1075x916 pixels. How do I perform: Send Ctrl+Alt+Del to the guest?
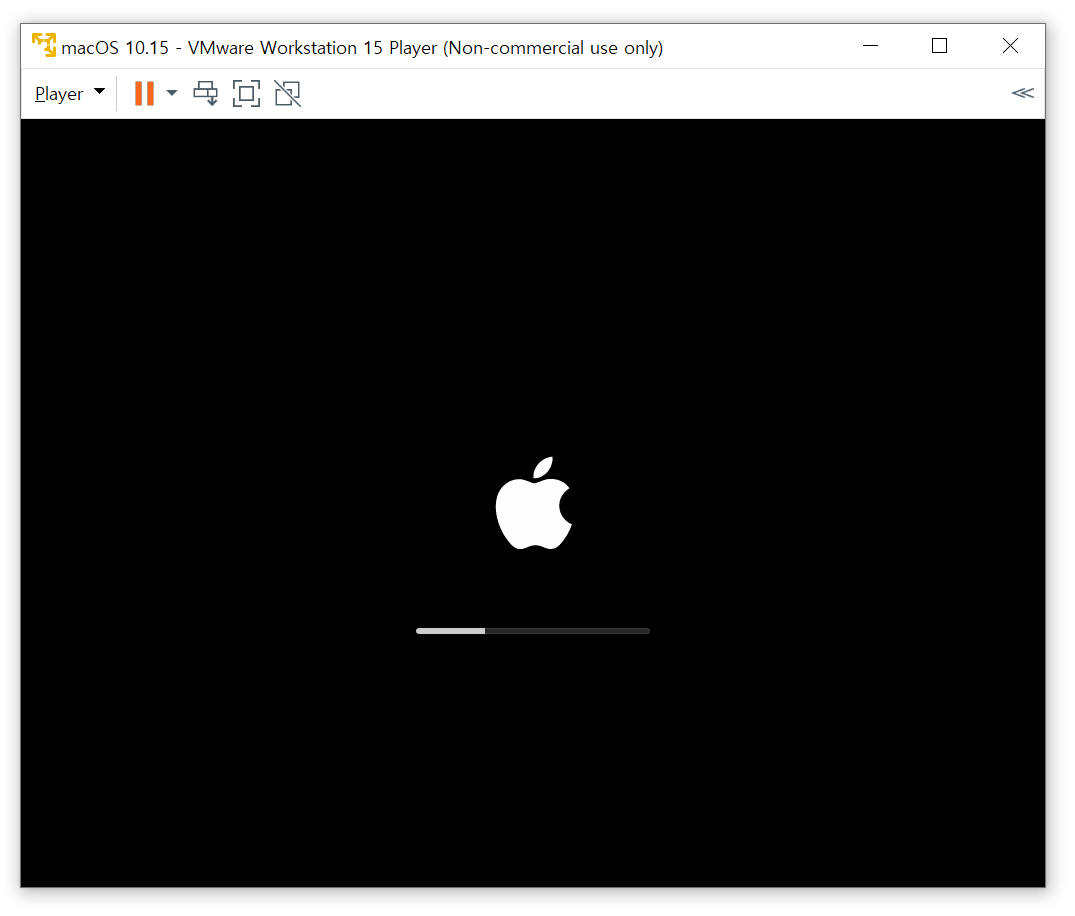coord(206,94)
